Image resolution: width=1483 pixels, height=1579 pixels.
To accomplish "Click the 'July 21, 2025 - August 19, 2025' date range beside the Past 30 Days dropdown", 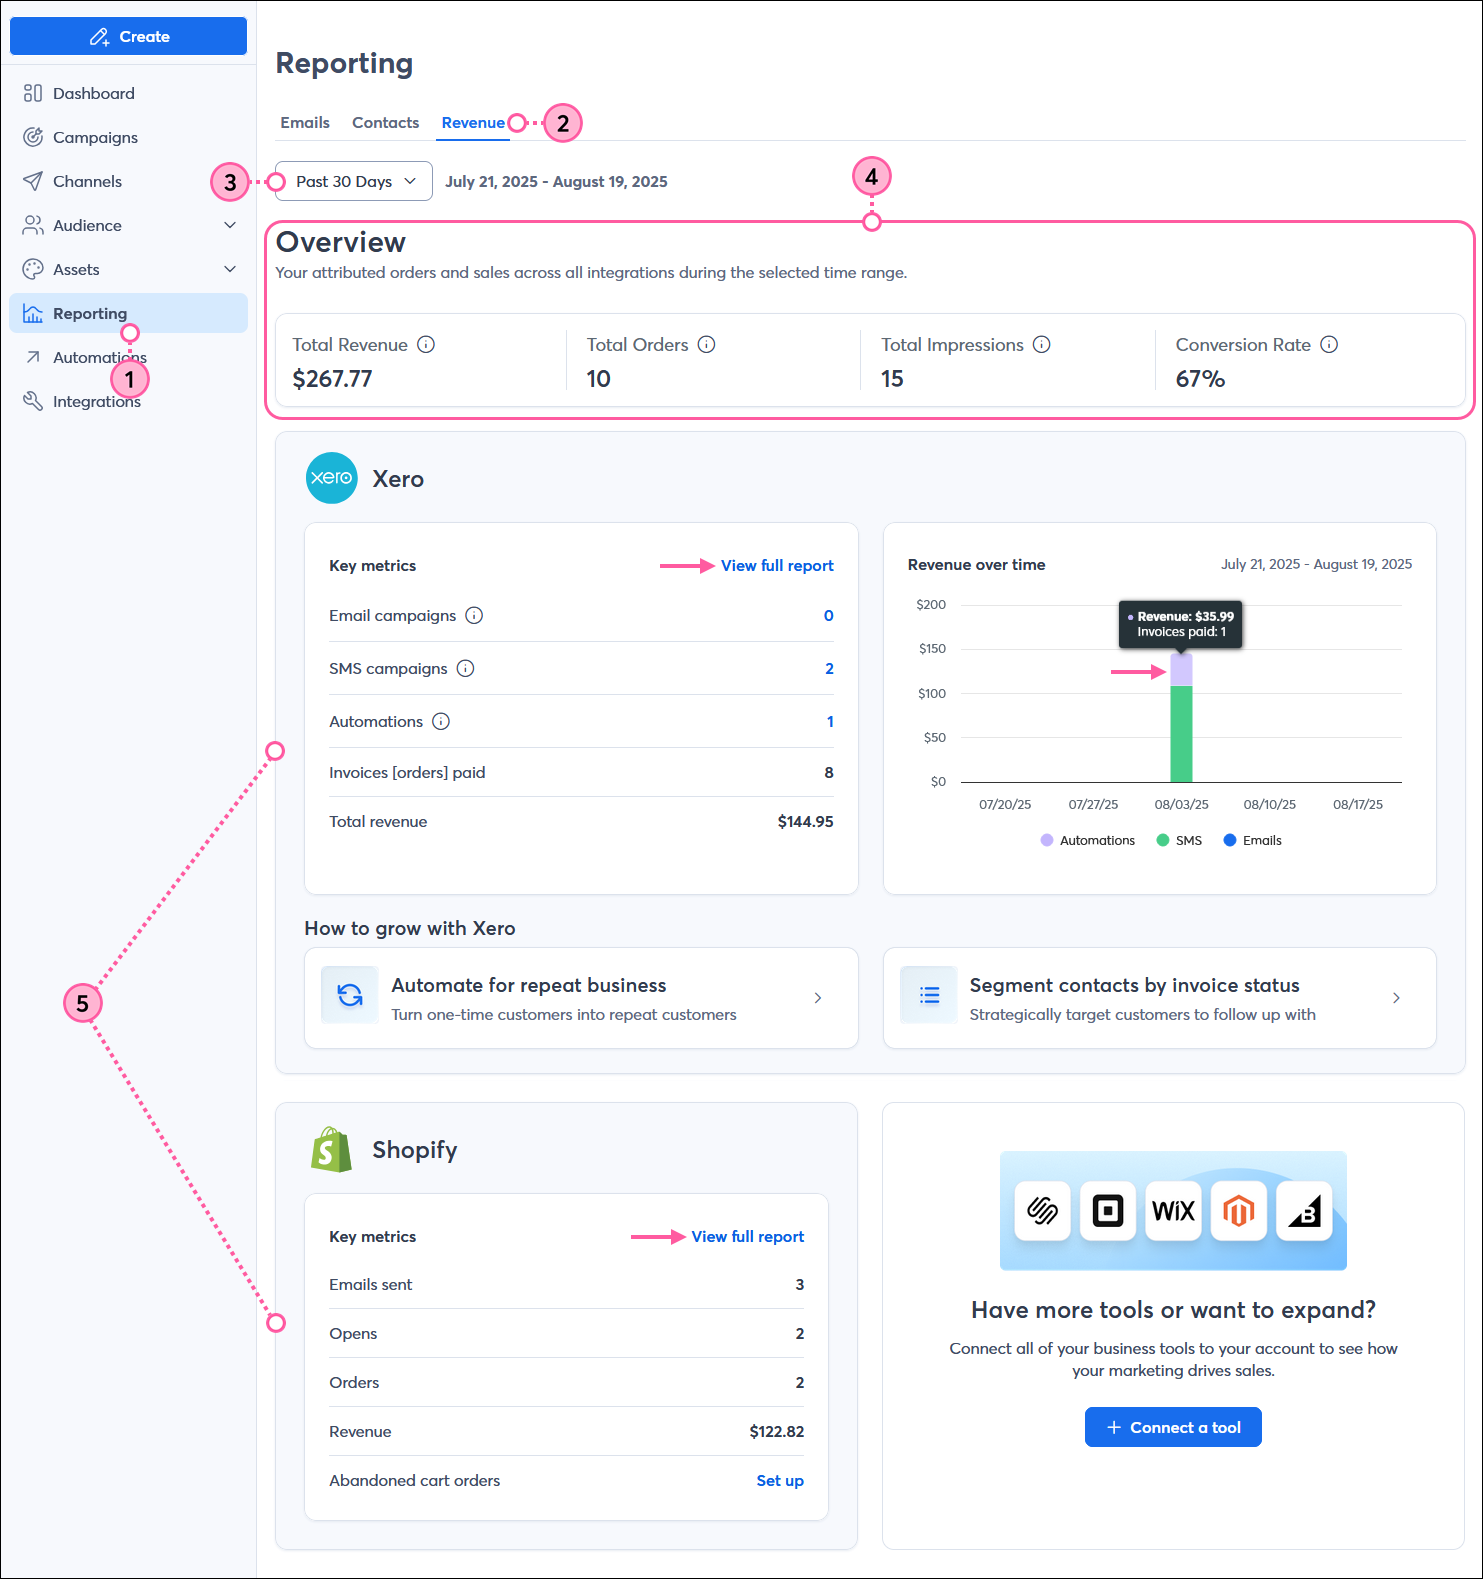I will pos(556,181).
